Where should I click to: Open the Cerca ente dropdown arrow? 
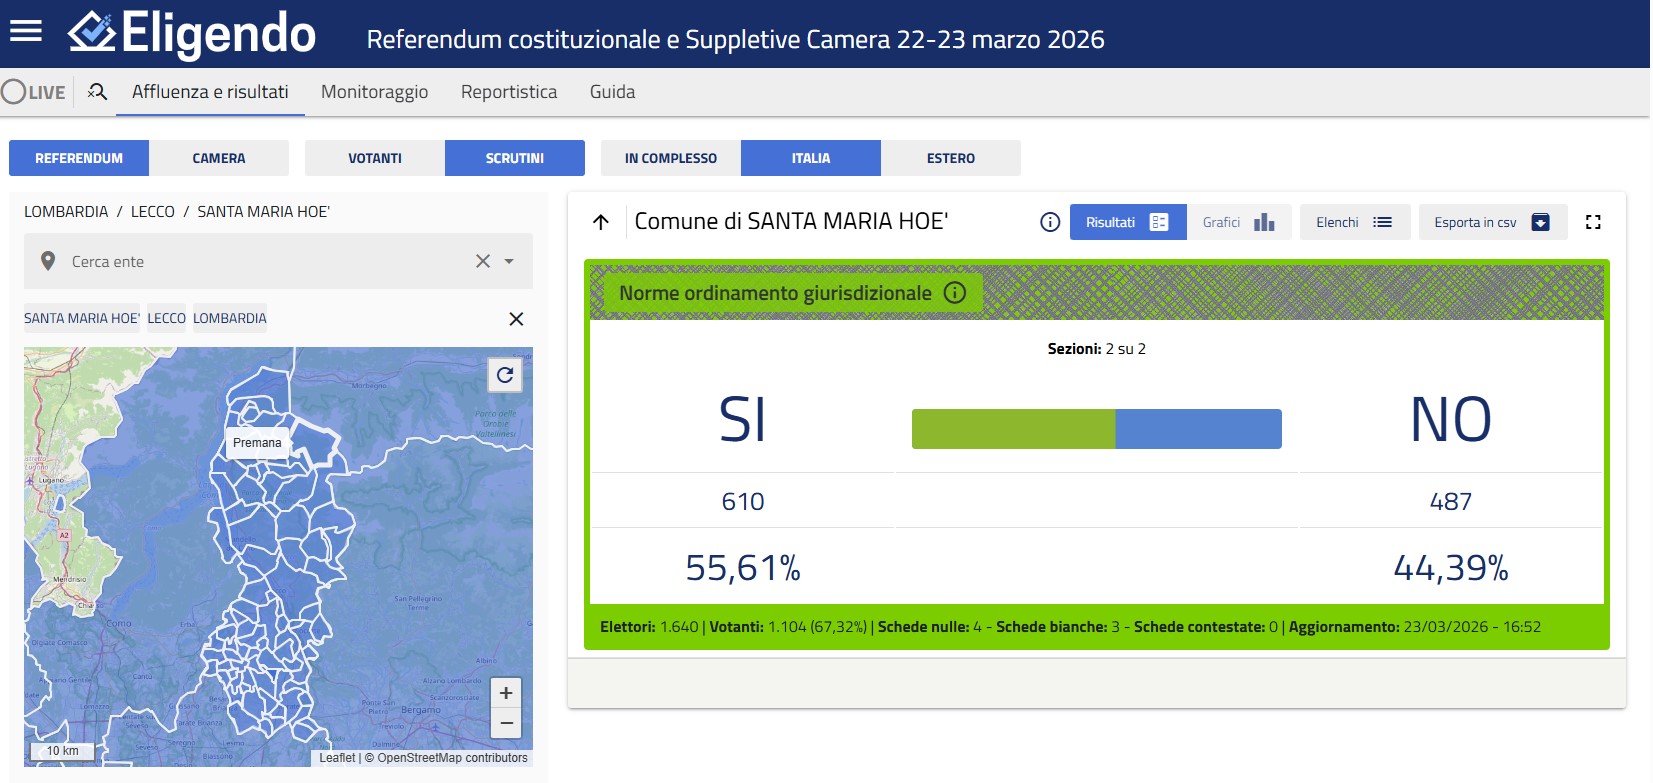pos(509,261)
